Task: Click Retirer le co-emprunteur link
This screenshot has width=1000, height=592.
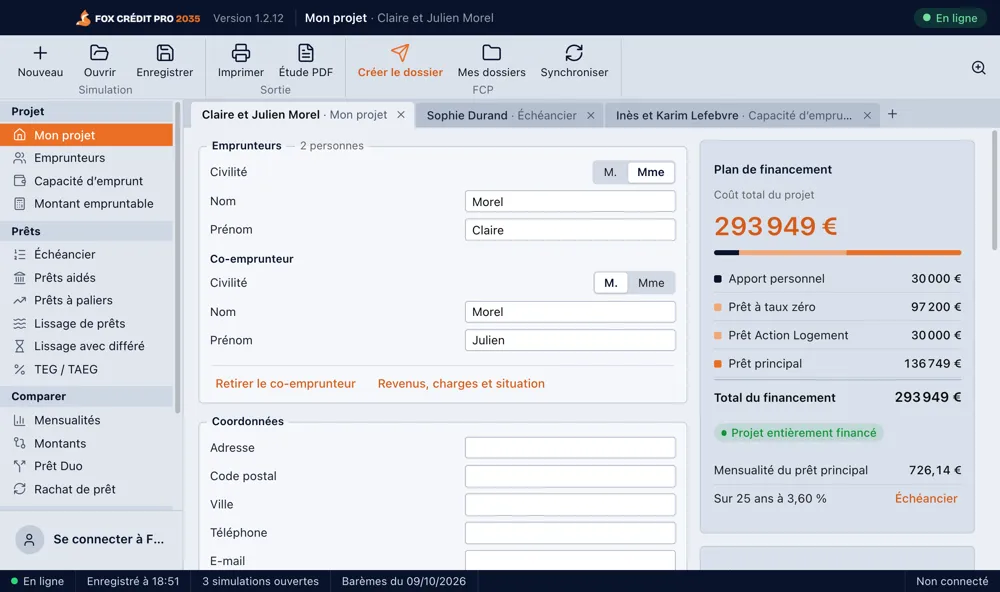Action: click(x=285, y=383)
